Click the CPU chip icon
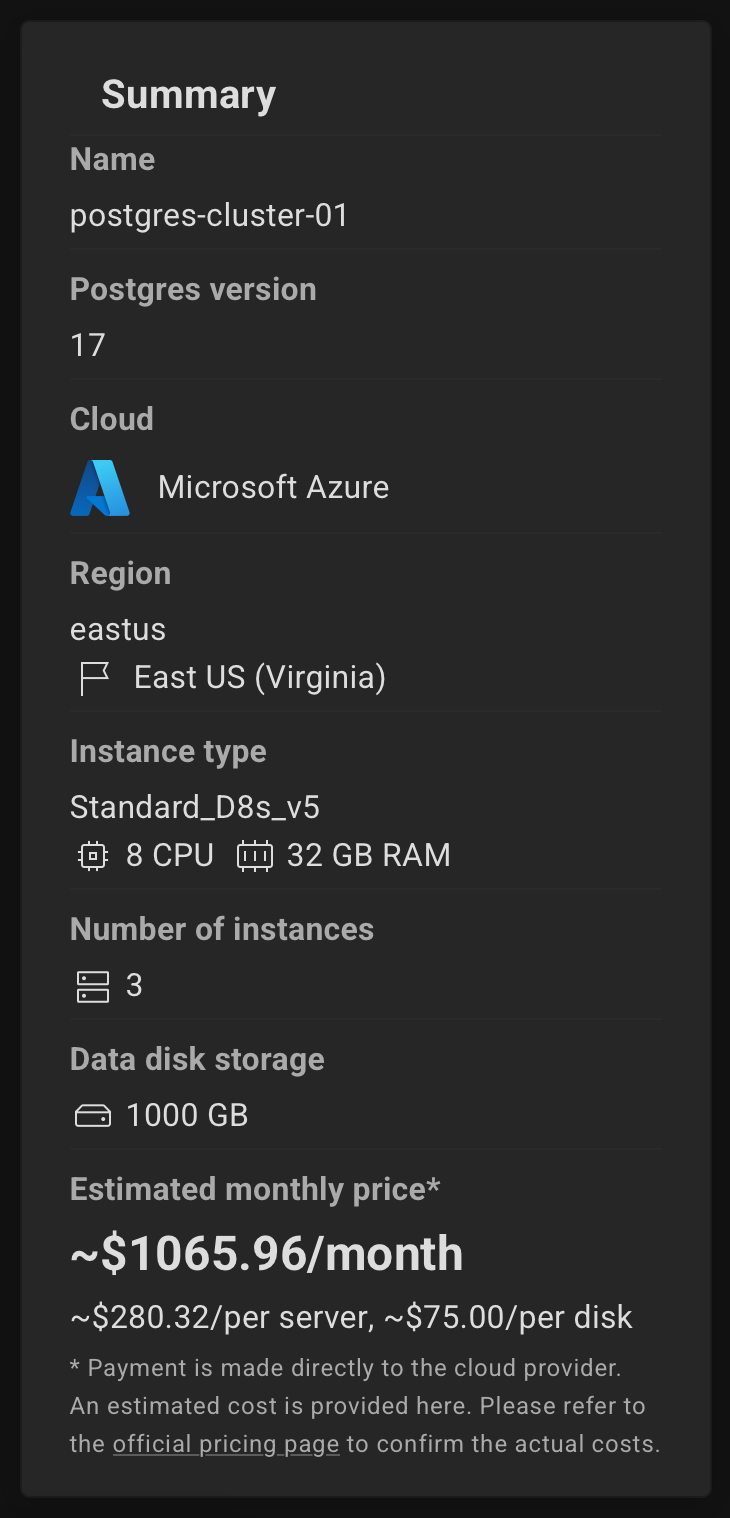 point(92,856)
